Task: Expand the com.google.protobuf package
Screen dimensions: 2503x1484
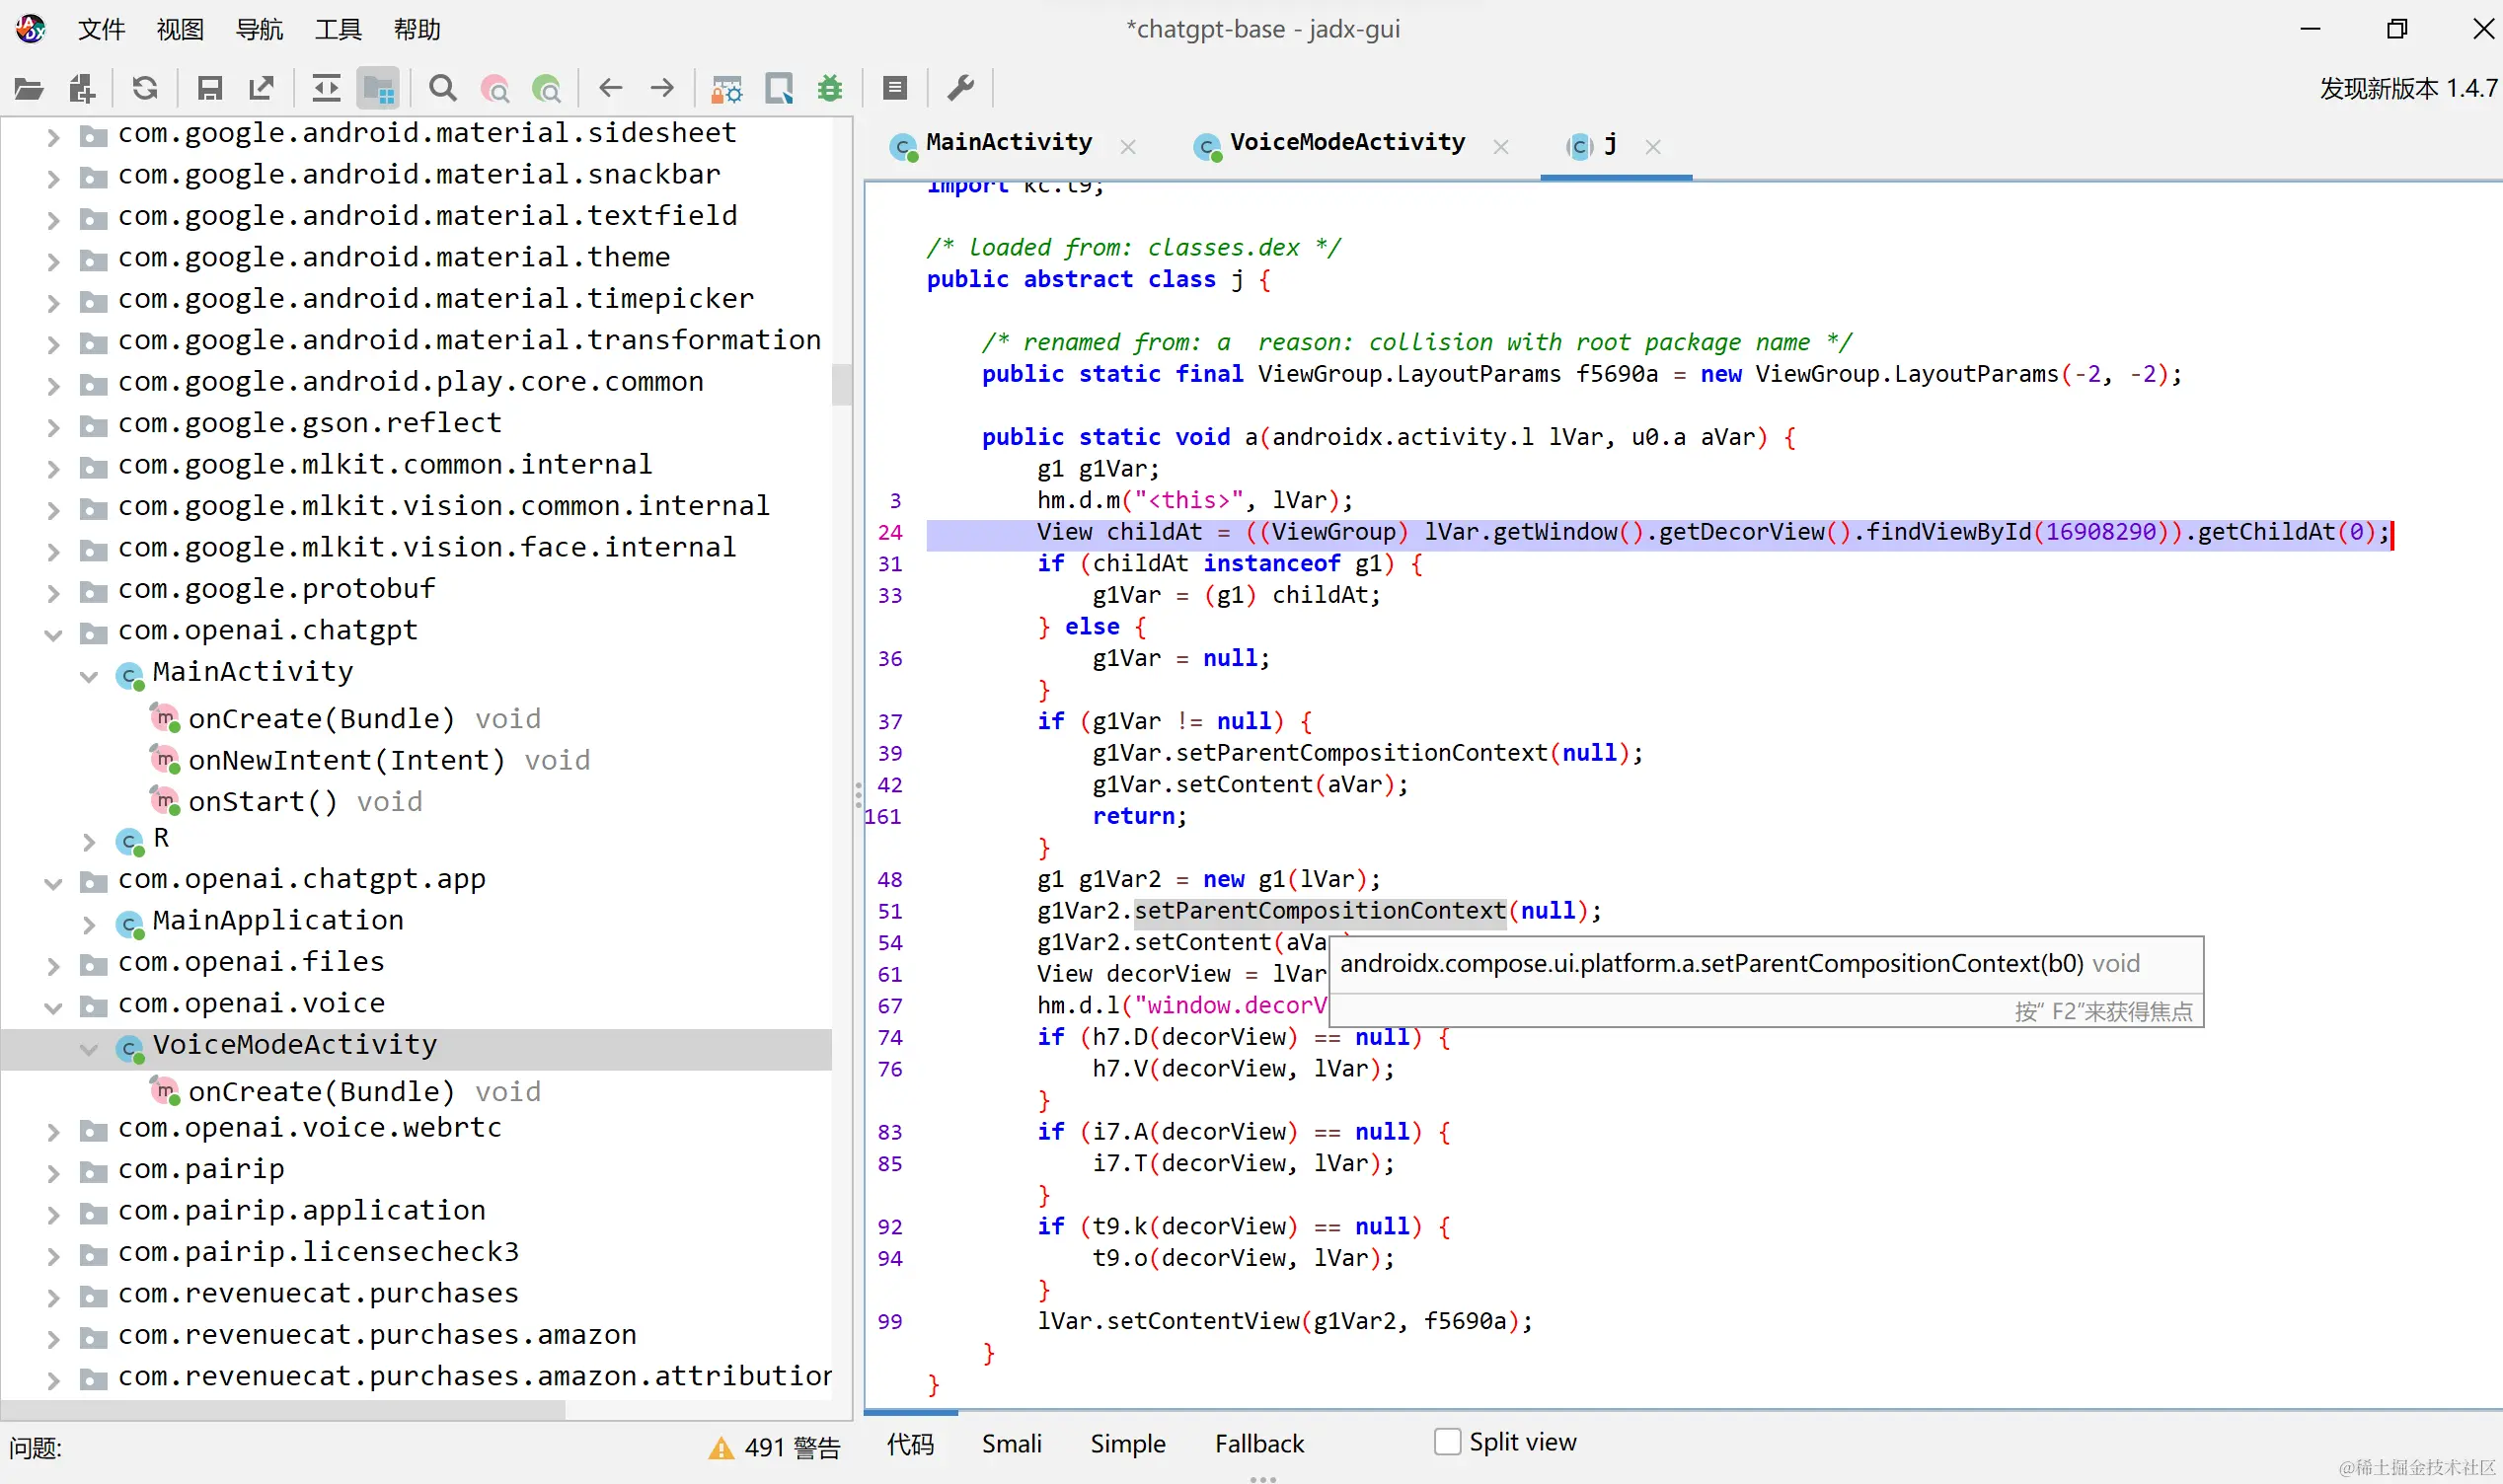Action: (54, 593)
